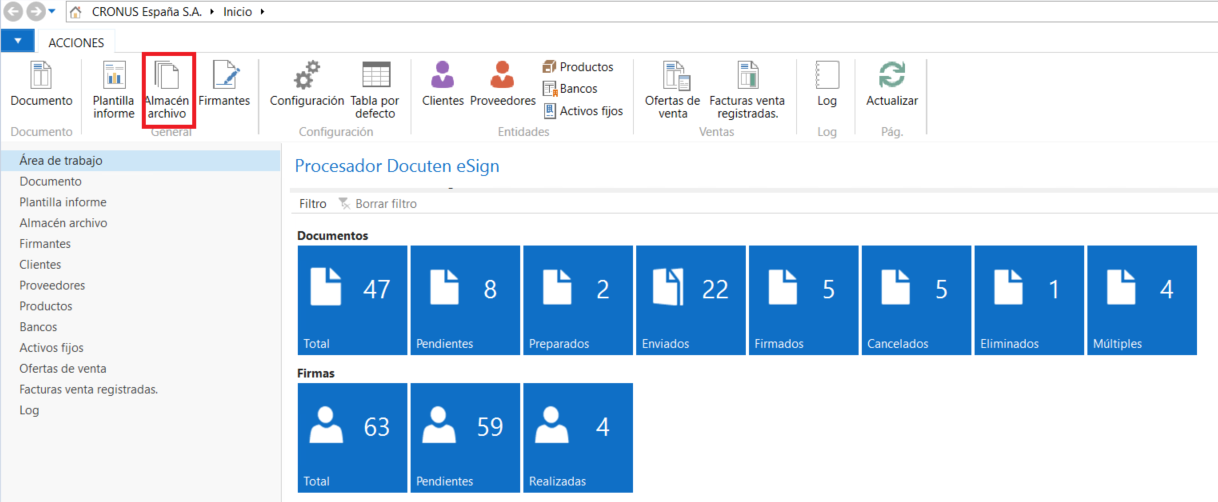Select Productos in navigation pane

[x=140, y=306]
